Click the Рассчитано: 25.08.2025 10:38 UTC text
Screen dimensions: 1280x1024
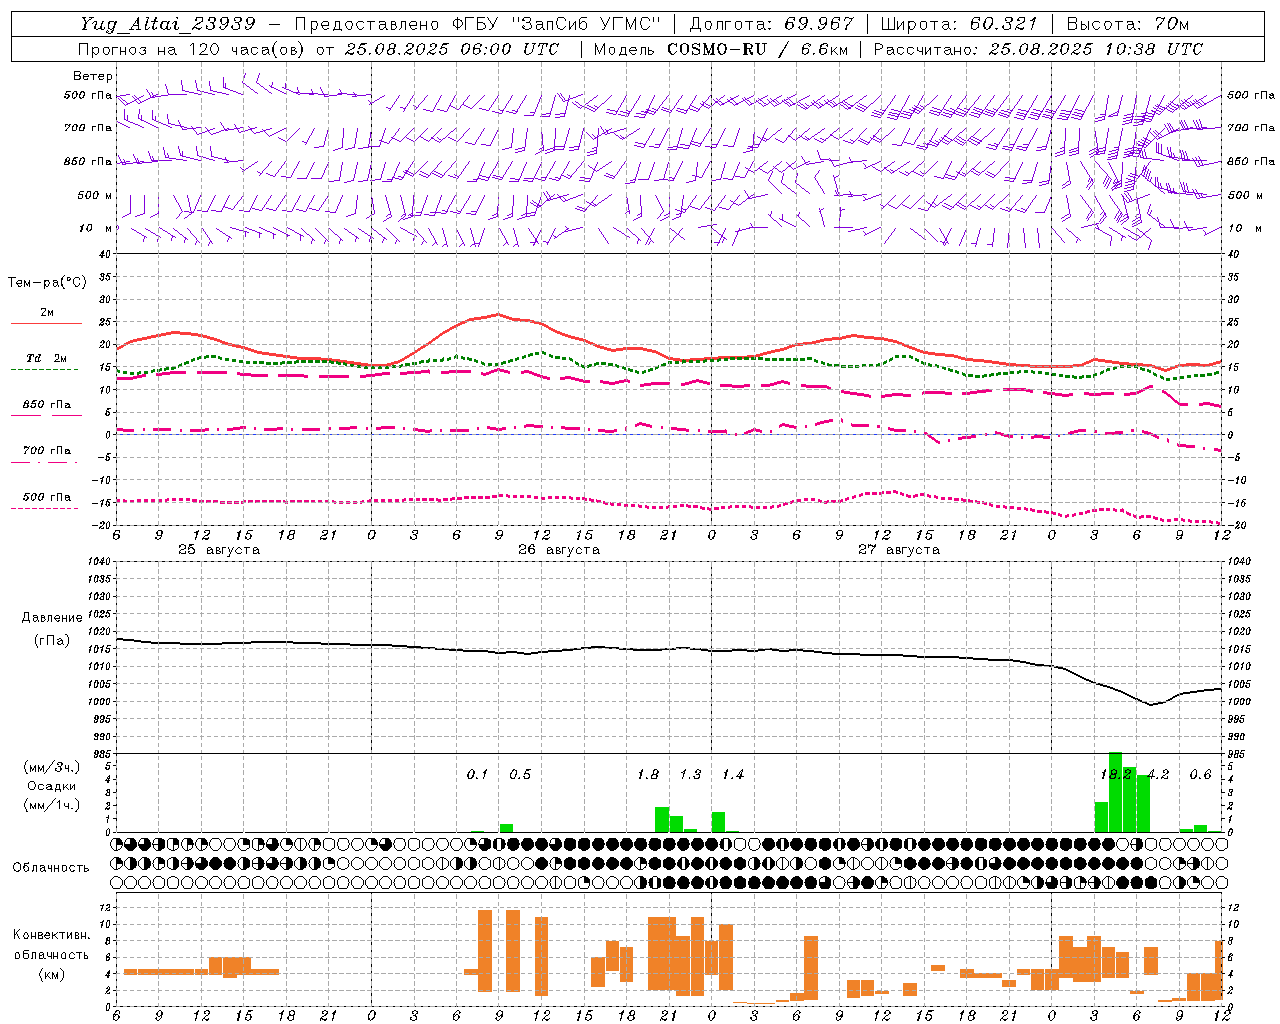[1038, 49]
